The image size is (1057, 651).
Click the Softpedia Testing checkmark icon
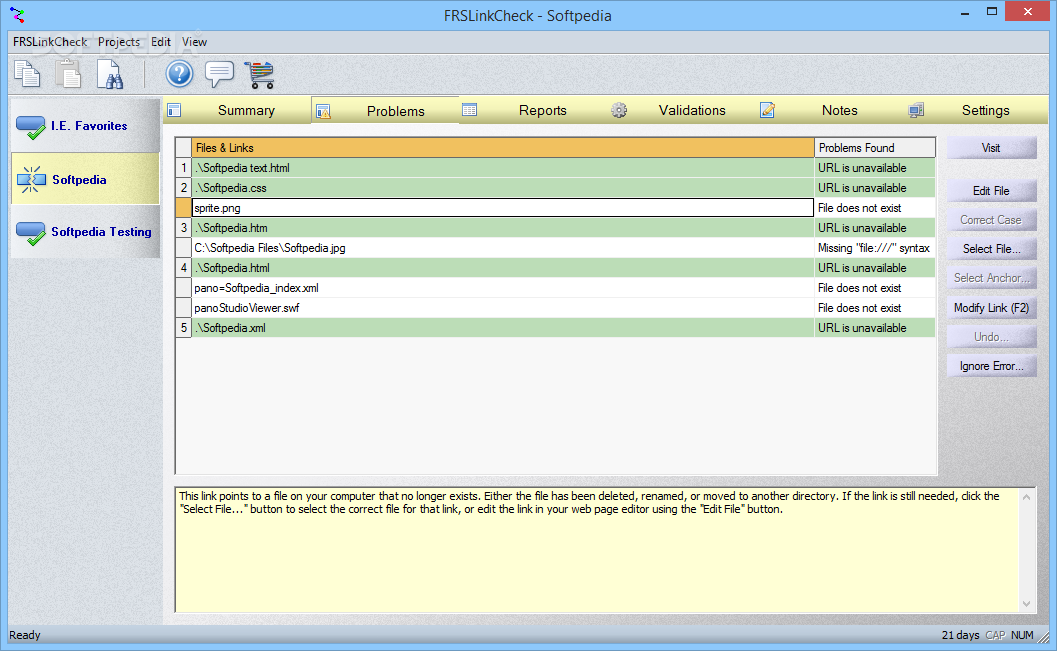point(30,232)
